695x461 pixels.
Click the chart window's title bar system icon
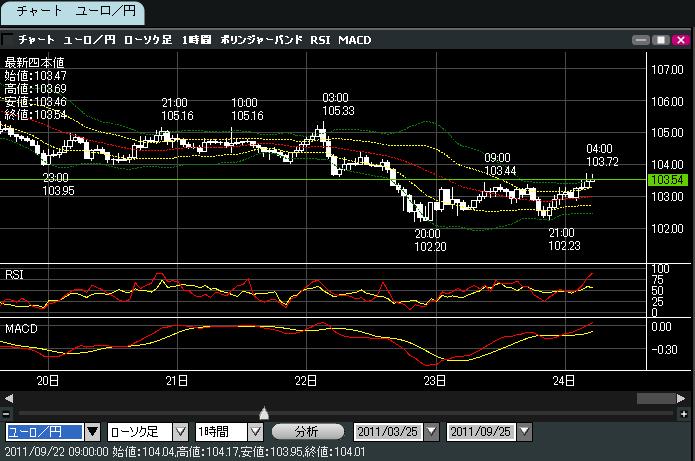pos(8,40)
